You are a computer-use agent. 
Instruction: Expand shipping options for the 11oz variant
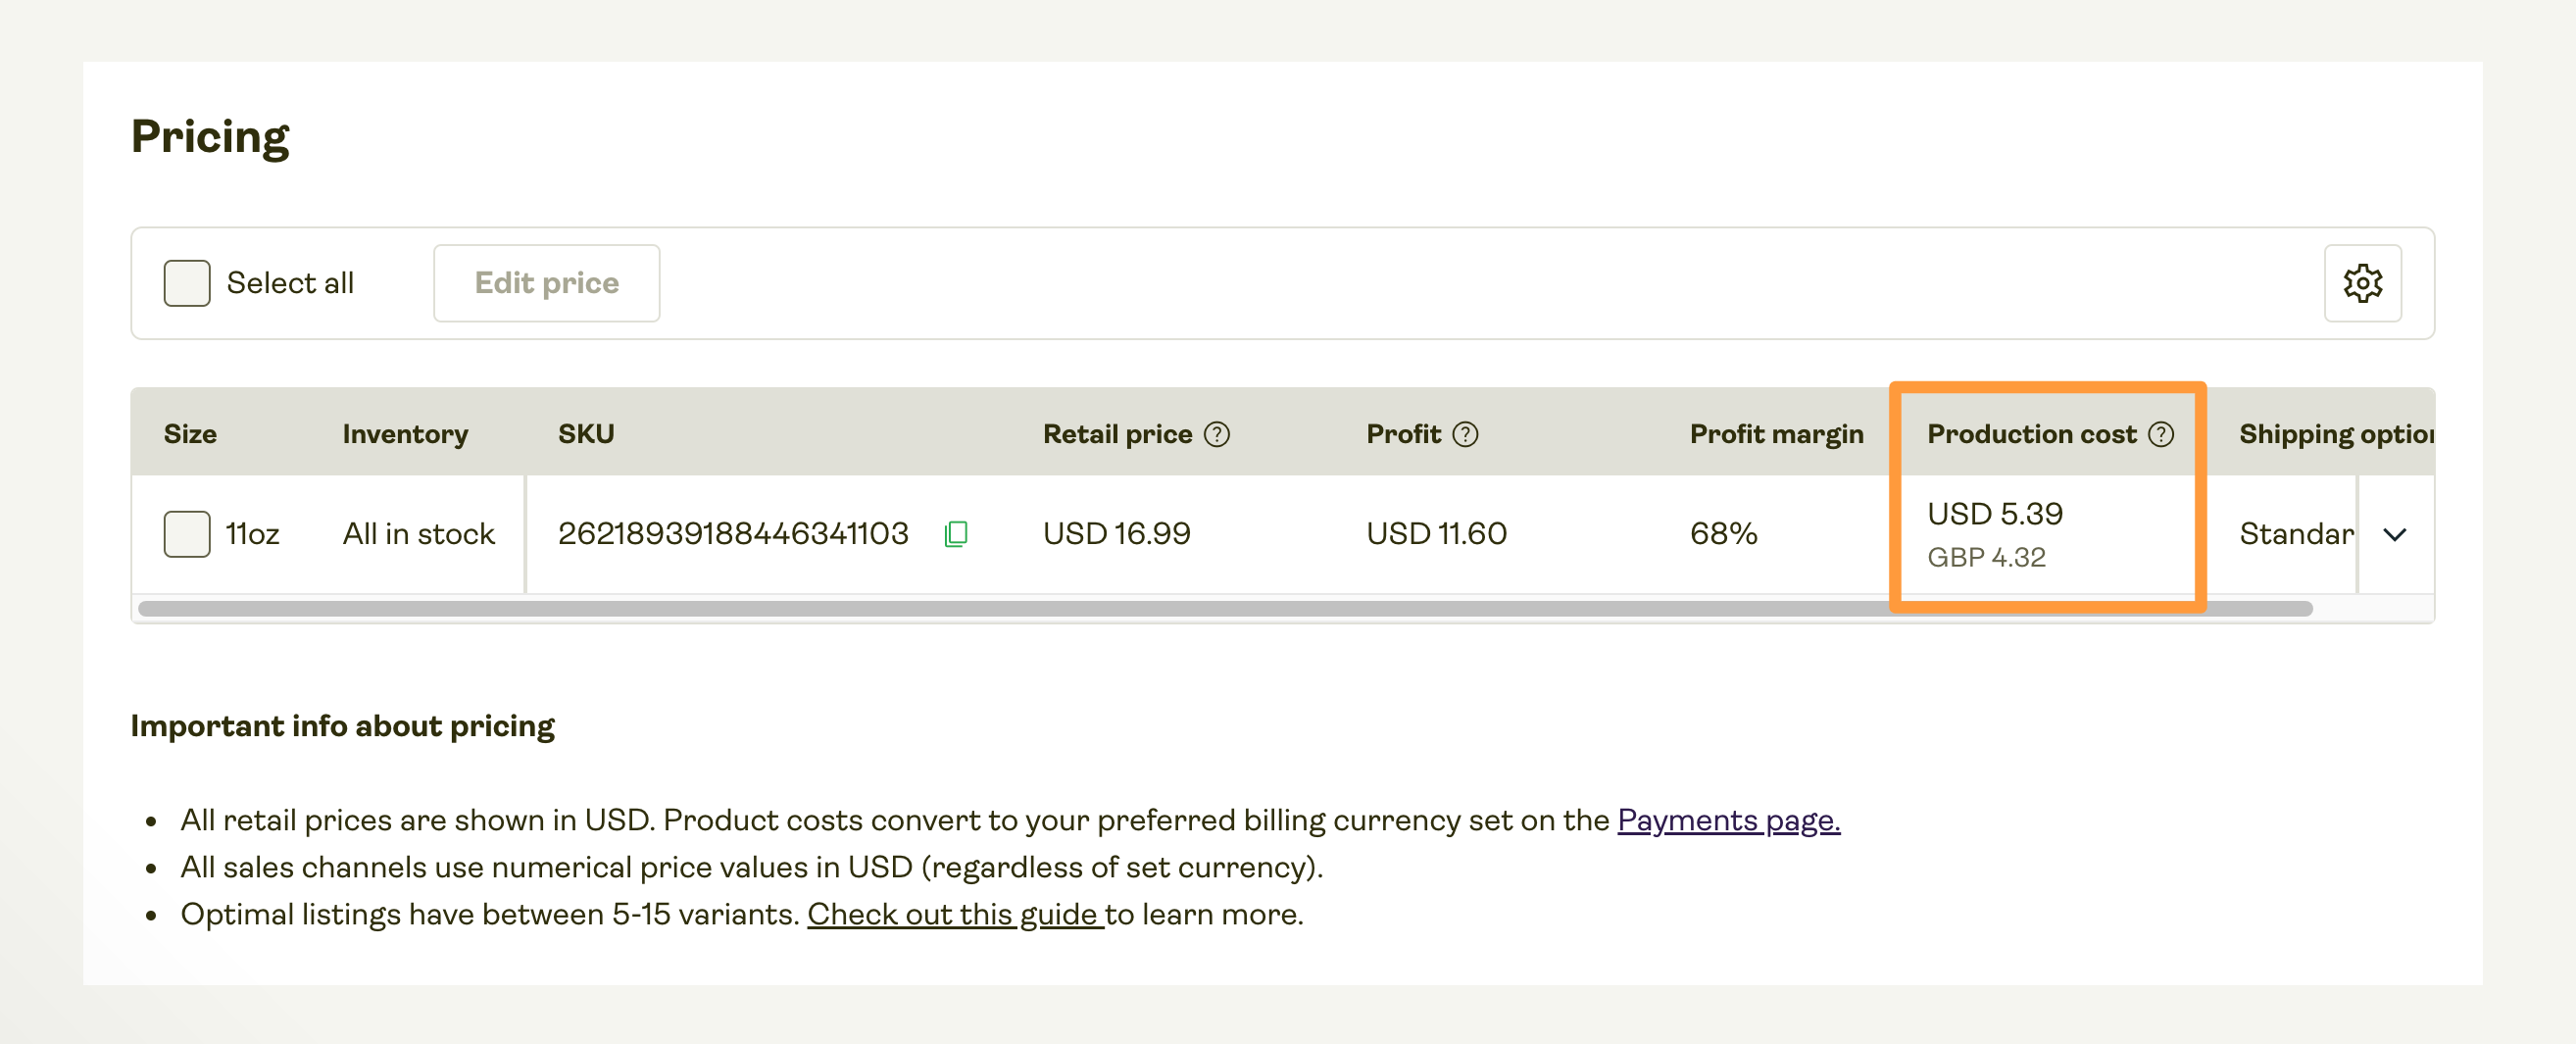pos(2394,534)
